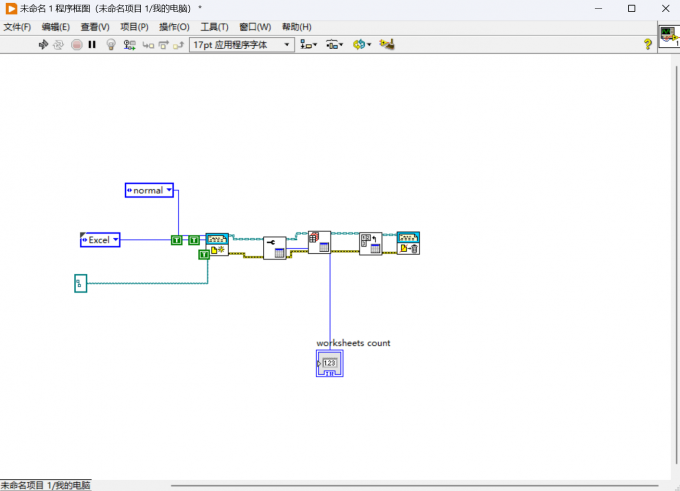Maximize the block diagram window
This screenshot has height=491, width=680.
(632, 8)
